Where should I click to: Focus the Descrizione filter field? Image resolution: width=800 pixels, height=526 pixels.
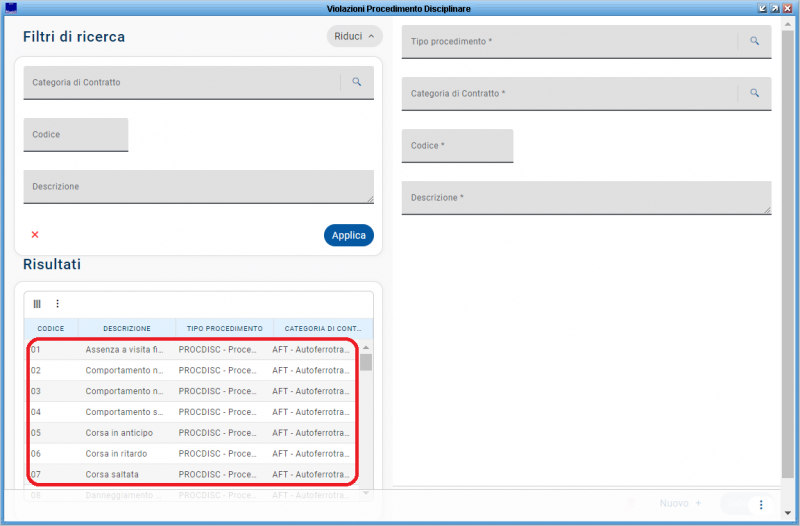point(198,187)
